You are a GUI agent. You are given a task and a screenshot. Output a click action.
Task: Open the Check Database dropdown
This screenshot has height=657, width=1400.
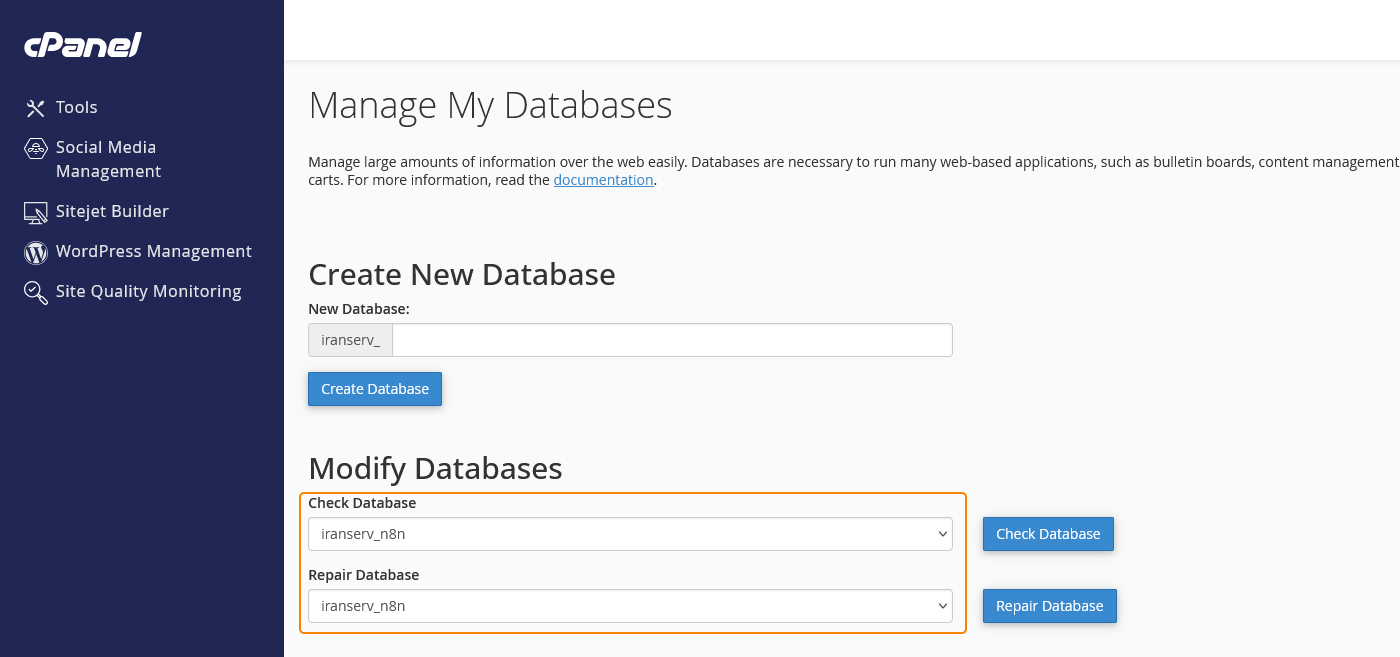pos(630,533)
